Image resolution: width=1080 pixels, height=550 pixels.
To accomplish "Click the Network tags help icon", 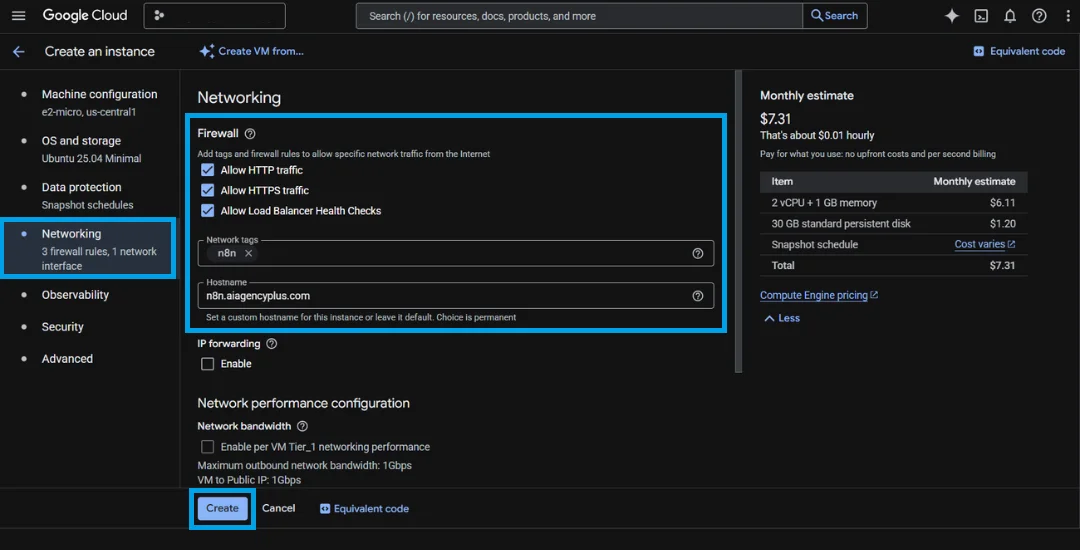I will 698,253.
